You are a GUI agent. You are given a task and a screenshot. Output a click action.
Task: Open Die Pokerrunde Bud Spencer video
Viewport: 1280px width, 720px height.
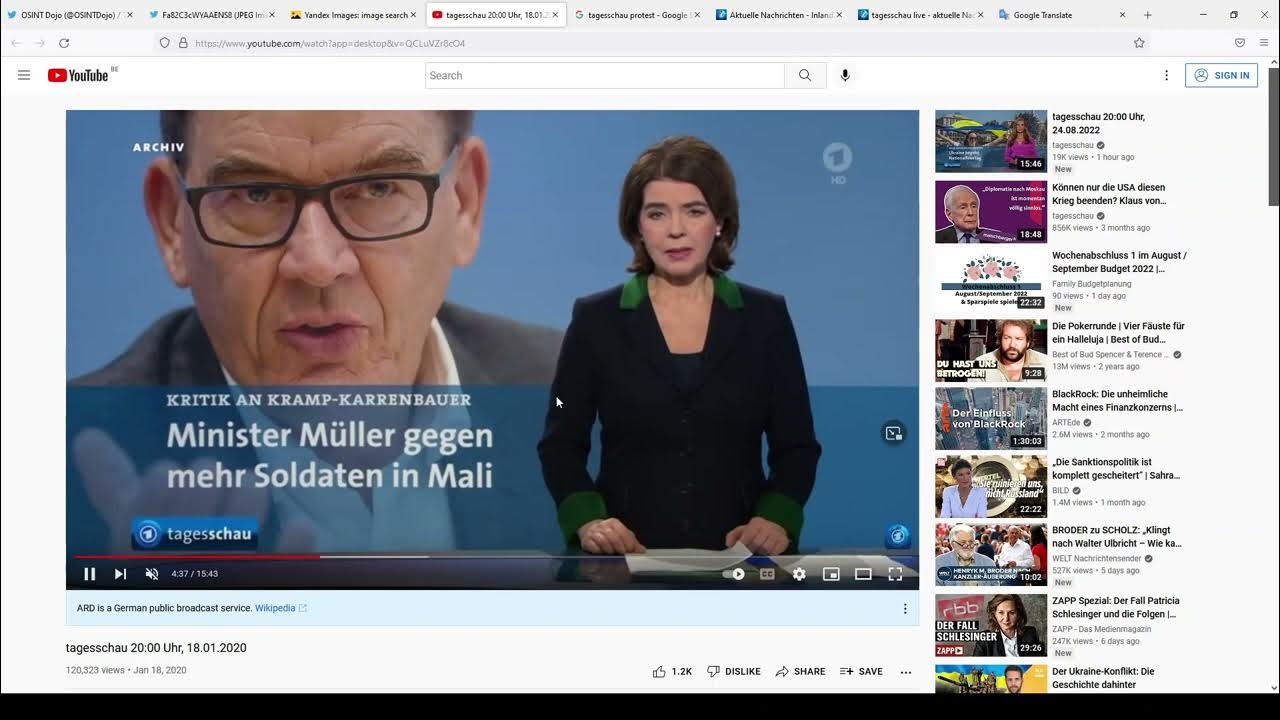991,350
